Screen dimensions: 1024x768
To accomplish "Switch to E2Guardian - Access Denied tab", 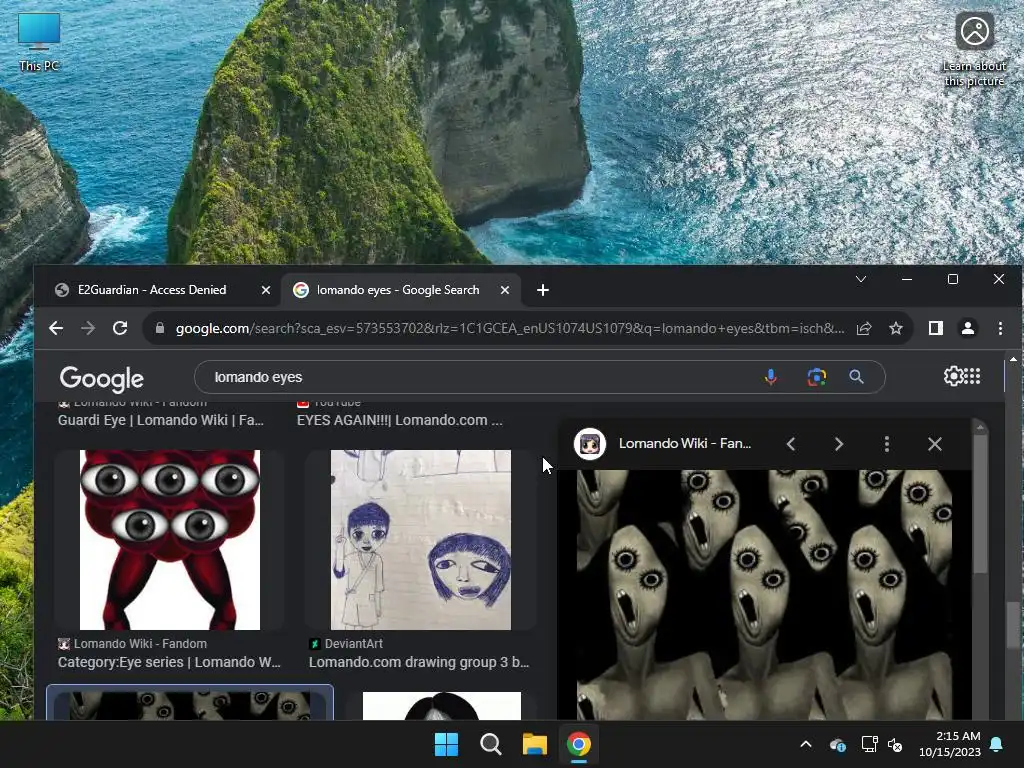I will (x=152, y=290).
